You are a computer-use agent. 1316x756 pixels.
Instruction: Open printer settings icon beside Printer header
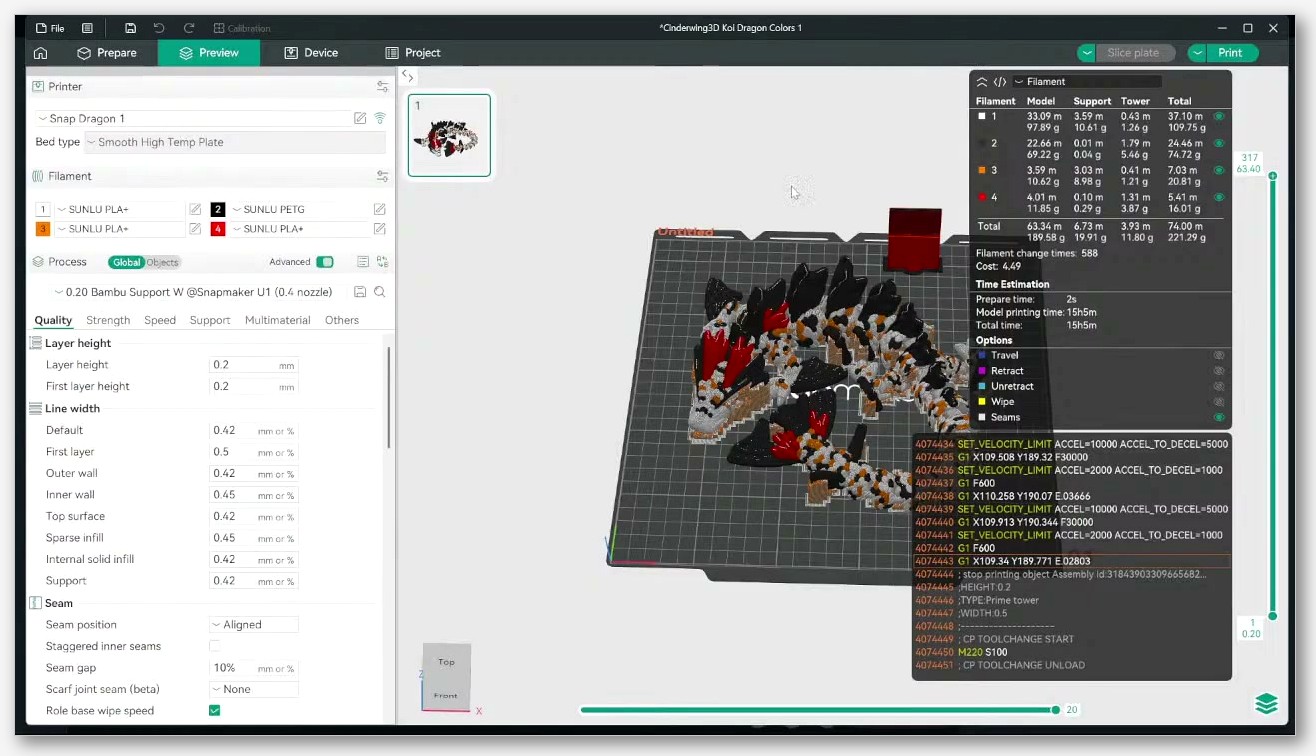(382, 87)
